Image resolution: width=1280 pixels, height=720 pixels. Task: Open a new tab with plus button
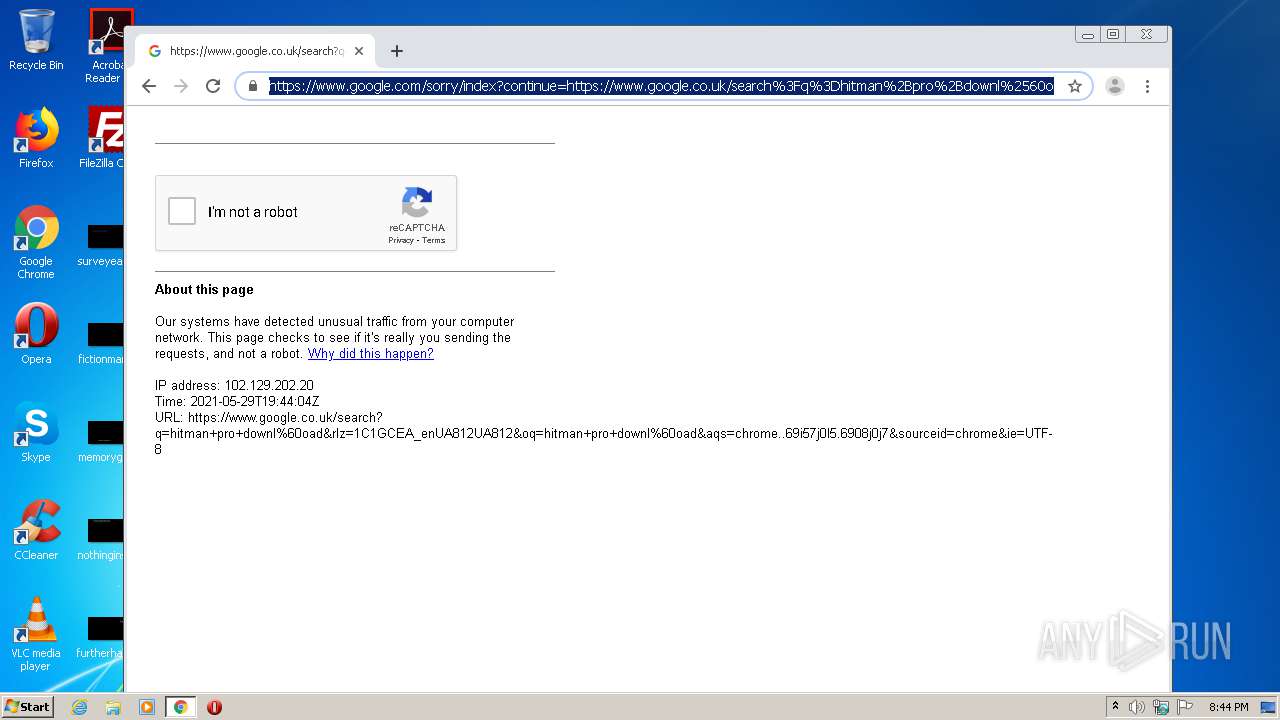(x=397, y=51)
